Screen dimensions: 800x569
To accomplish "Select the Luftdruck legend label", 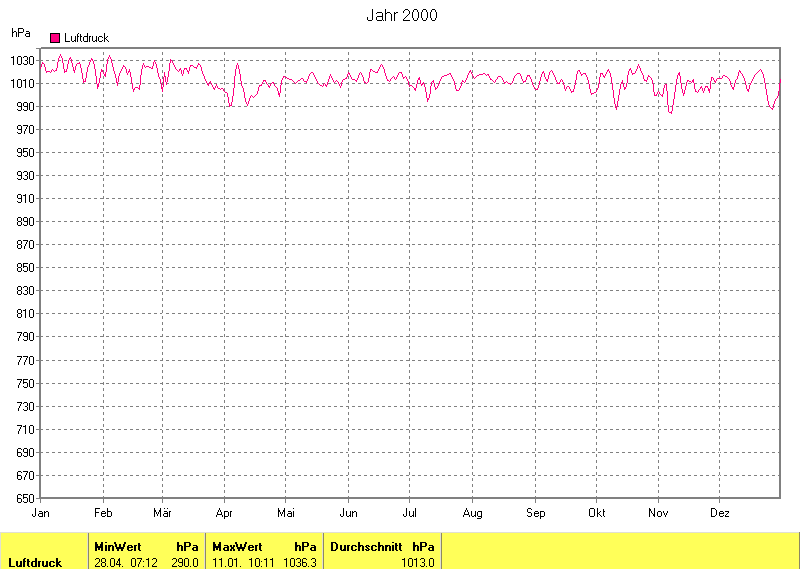I will pos(86,37).
